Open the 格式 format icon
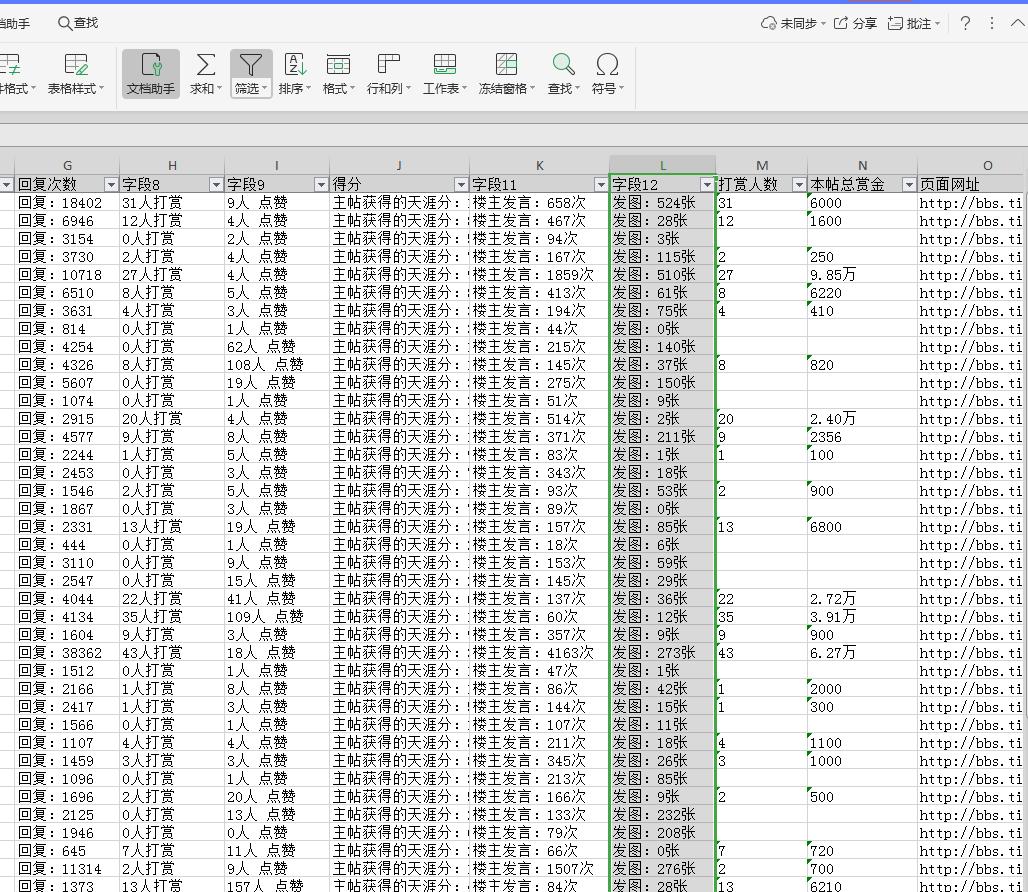1028x892 pixels. [338, 66]
